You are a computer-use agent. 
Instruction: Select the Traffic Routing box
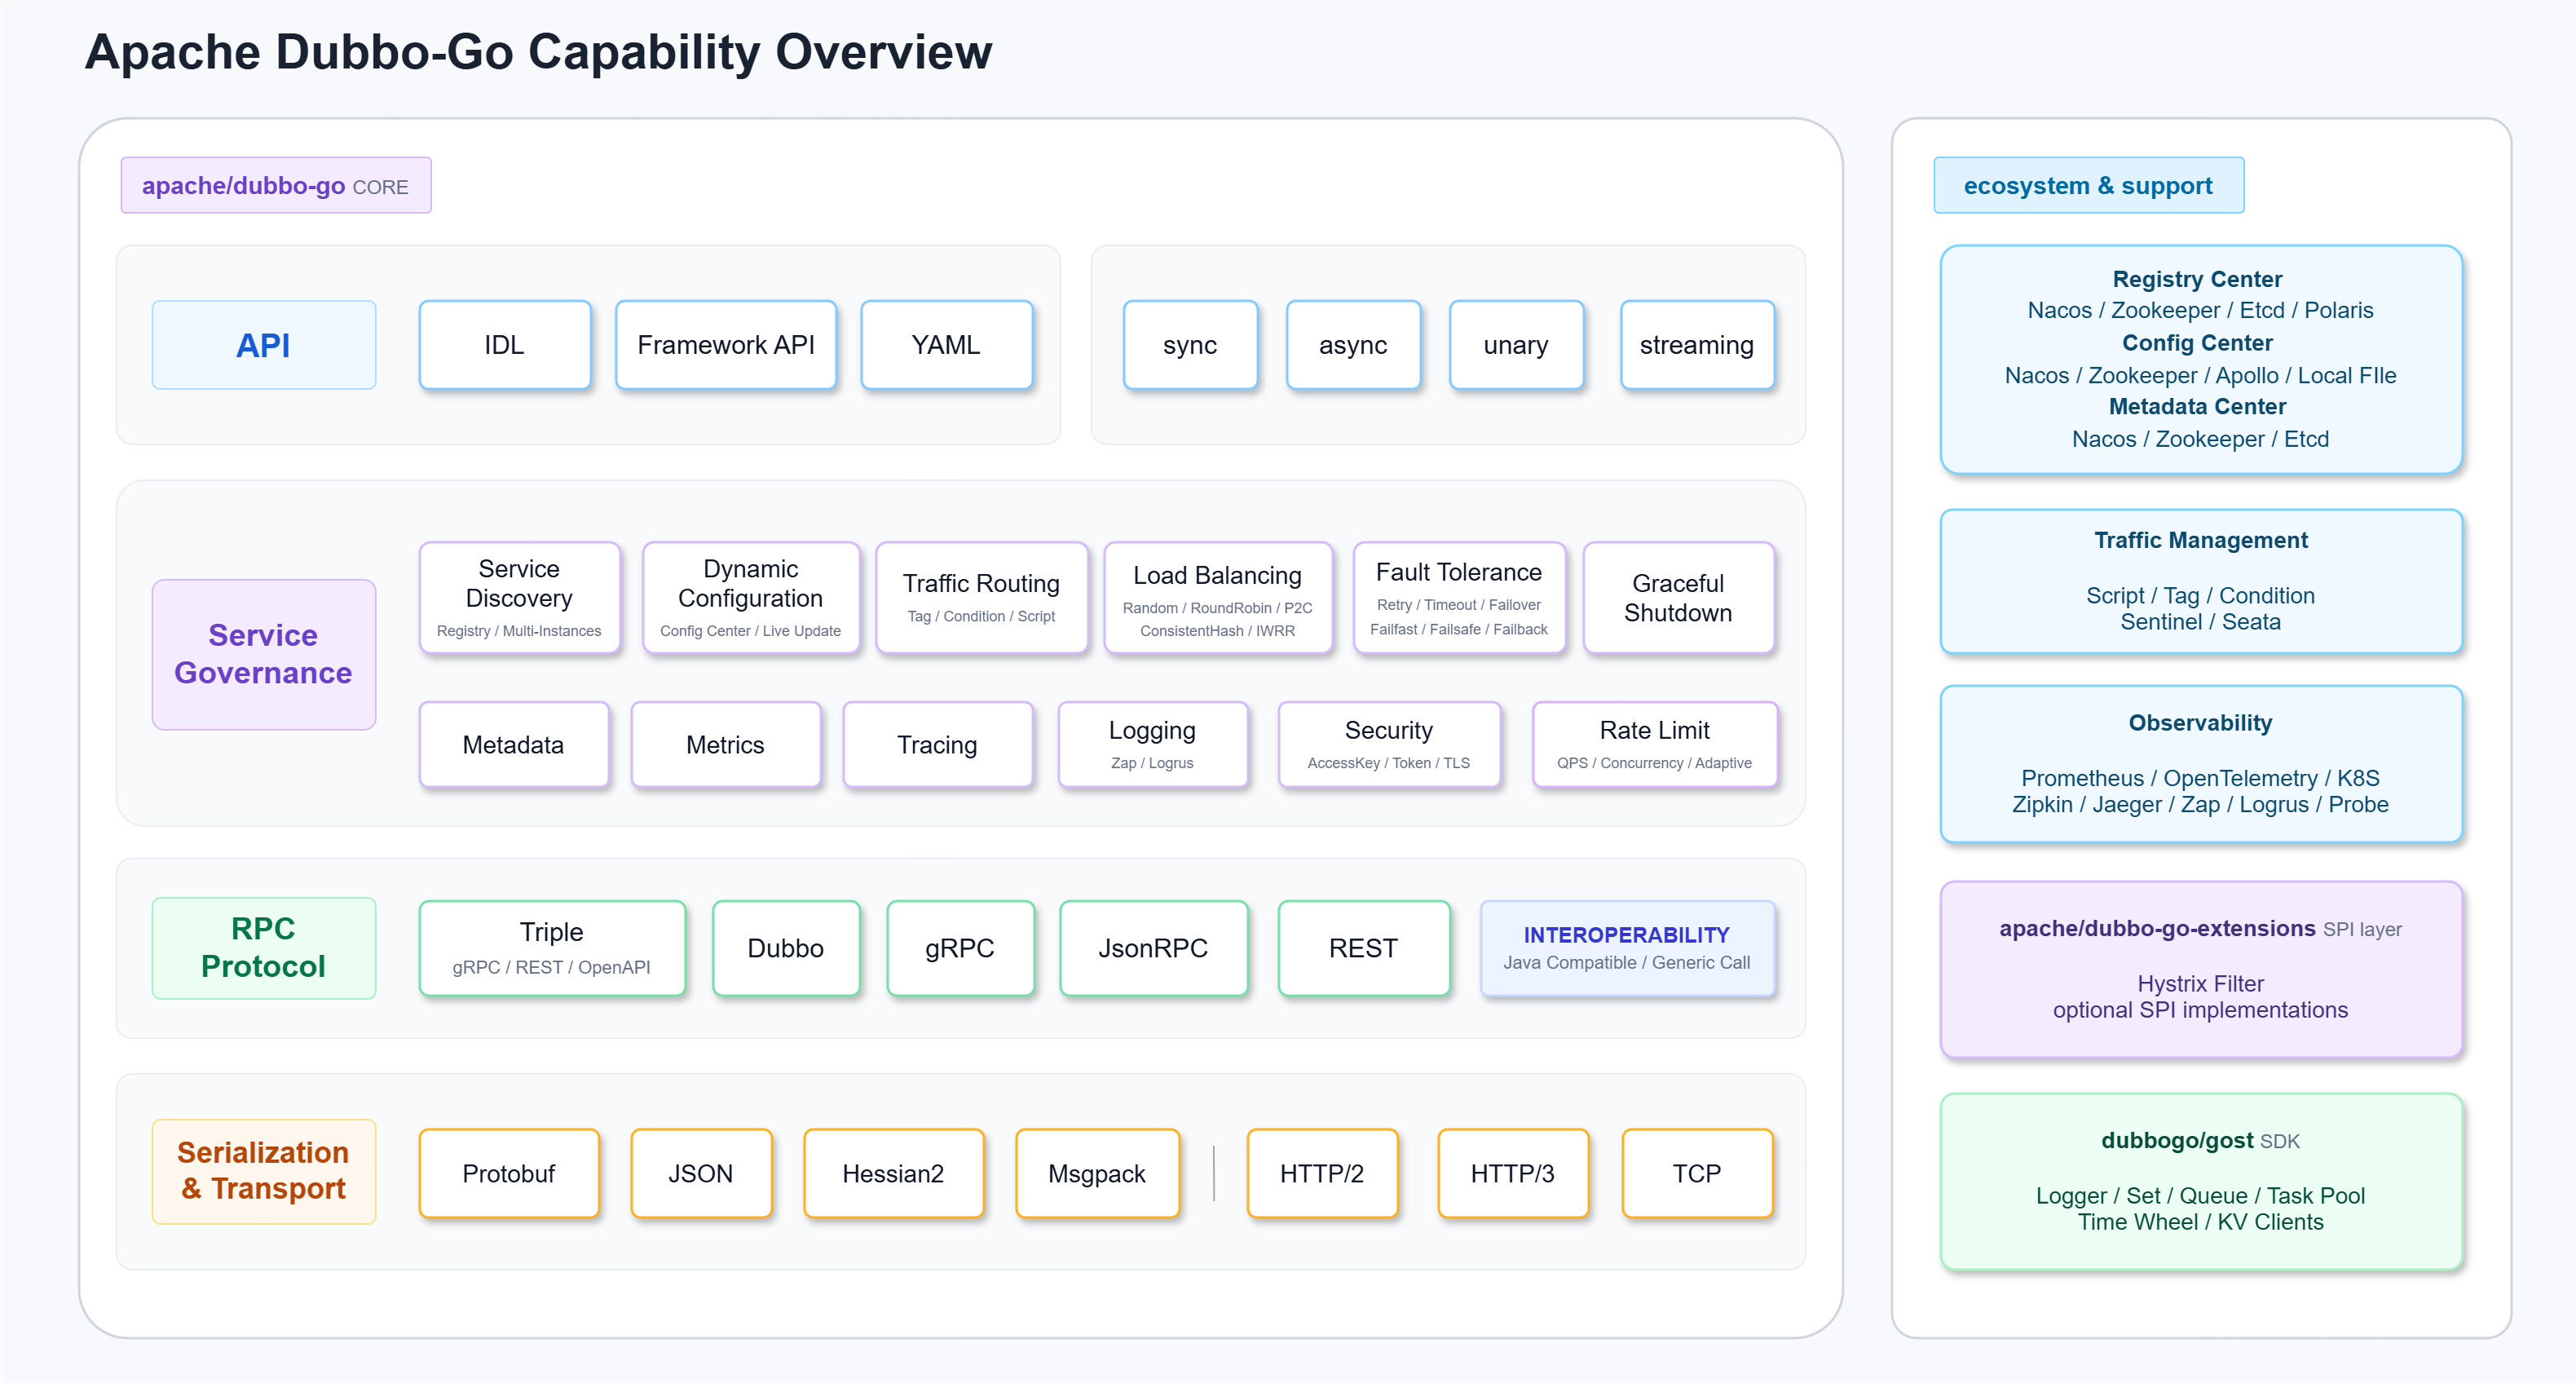coord(982,598)
